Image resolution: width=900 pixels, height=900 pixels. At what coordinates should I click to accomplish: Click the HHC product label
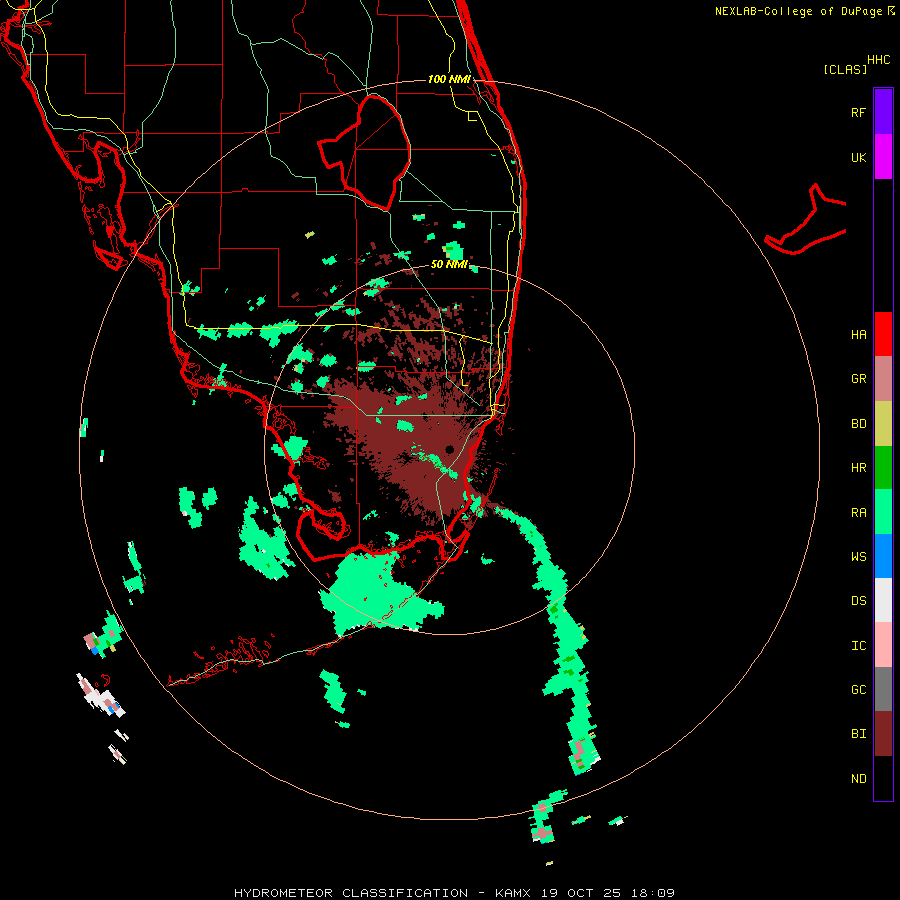878,60
